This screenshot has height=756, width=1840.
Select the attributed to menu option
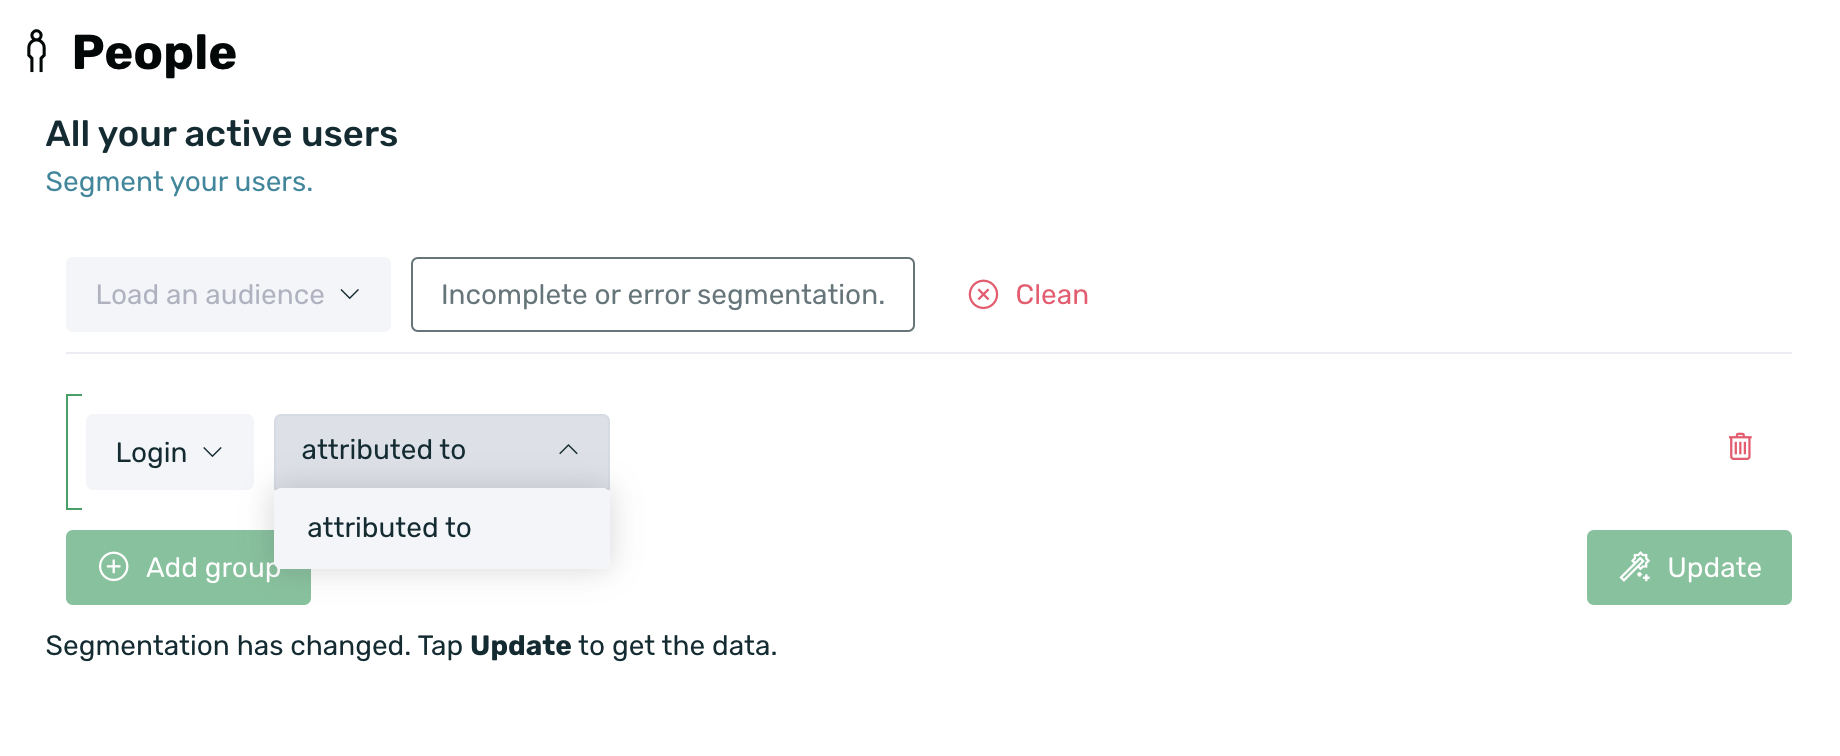(x=442, y=528)
